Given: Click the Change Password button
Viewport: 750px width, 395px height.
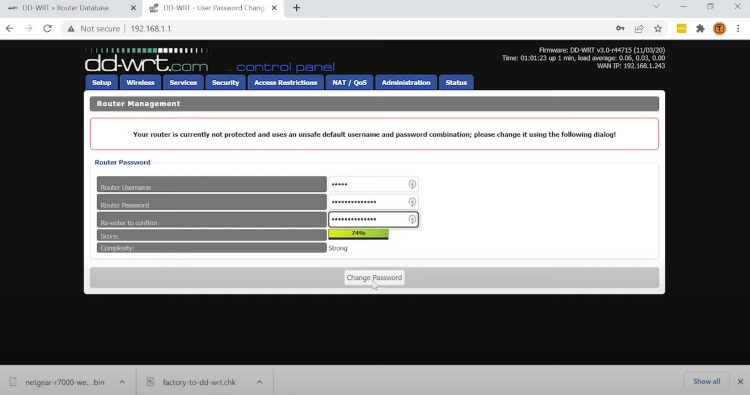Looking at the screenshot, I should pos(374,278).
